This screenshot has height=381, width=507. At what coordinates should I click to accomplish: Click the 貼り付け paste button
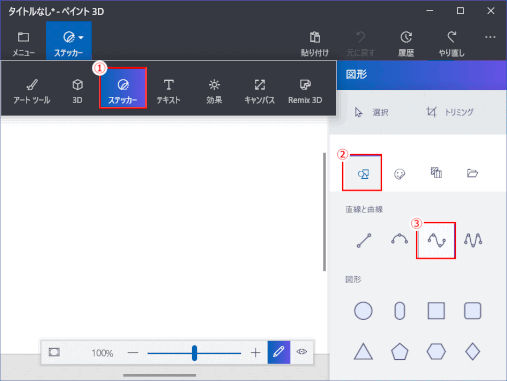pyautogui.click(x=314, y=43)
